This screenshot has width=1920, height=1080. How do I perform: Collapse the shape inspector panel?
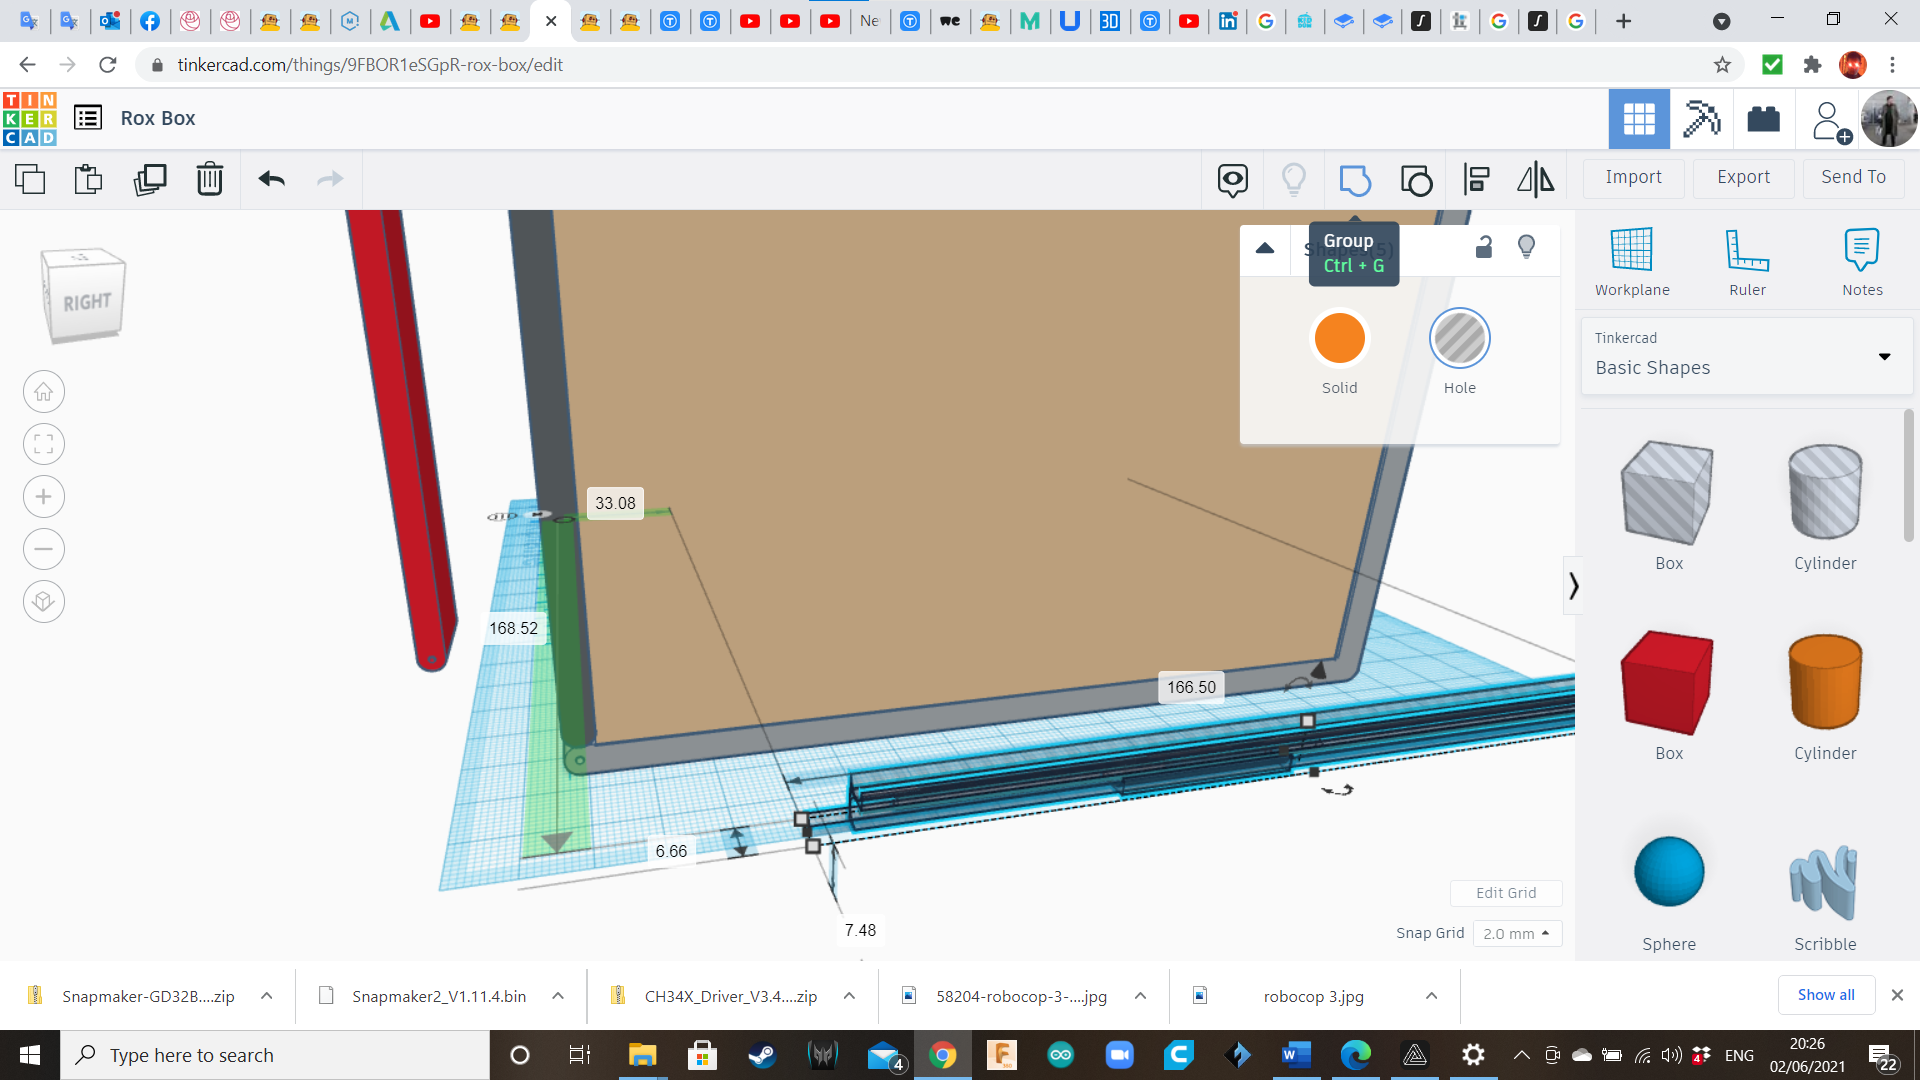point(1265,248)
